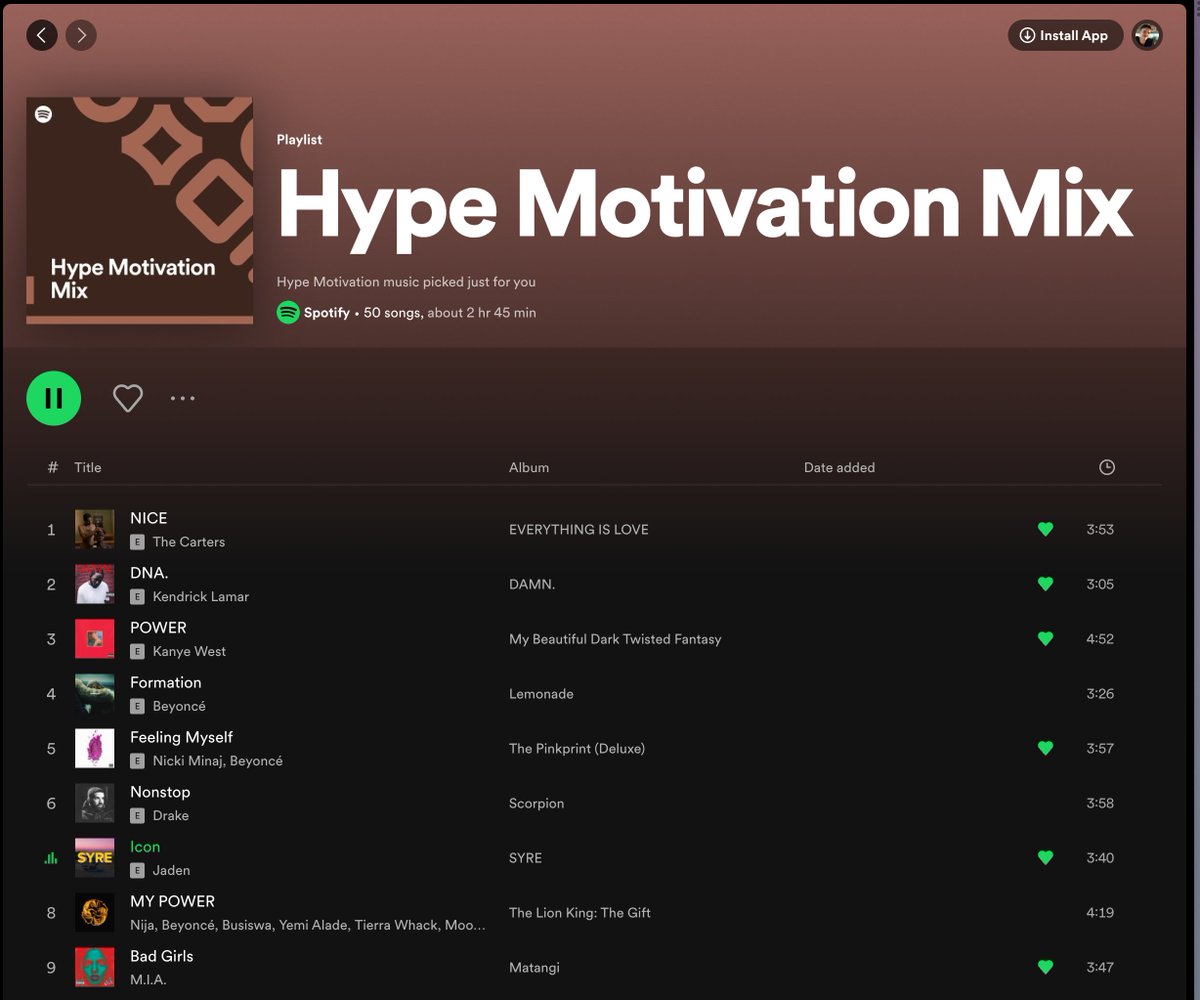This screenshot has width=1200, height=1000.
Task: Select the song title NICE
Action: [x=149, y=518]
